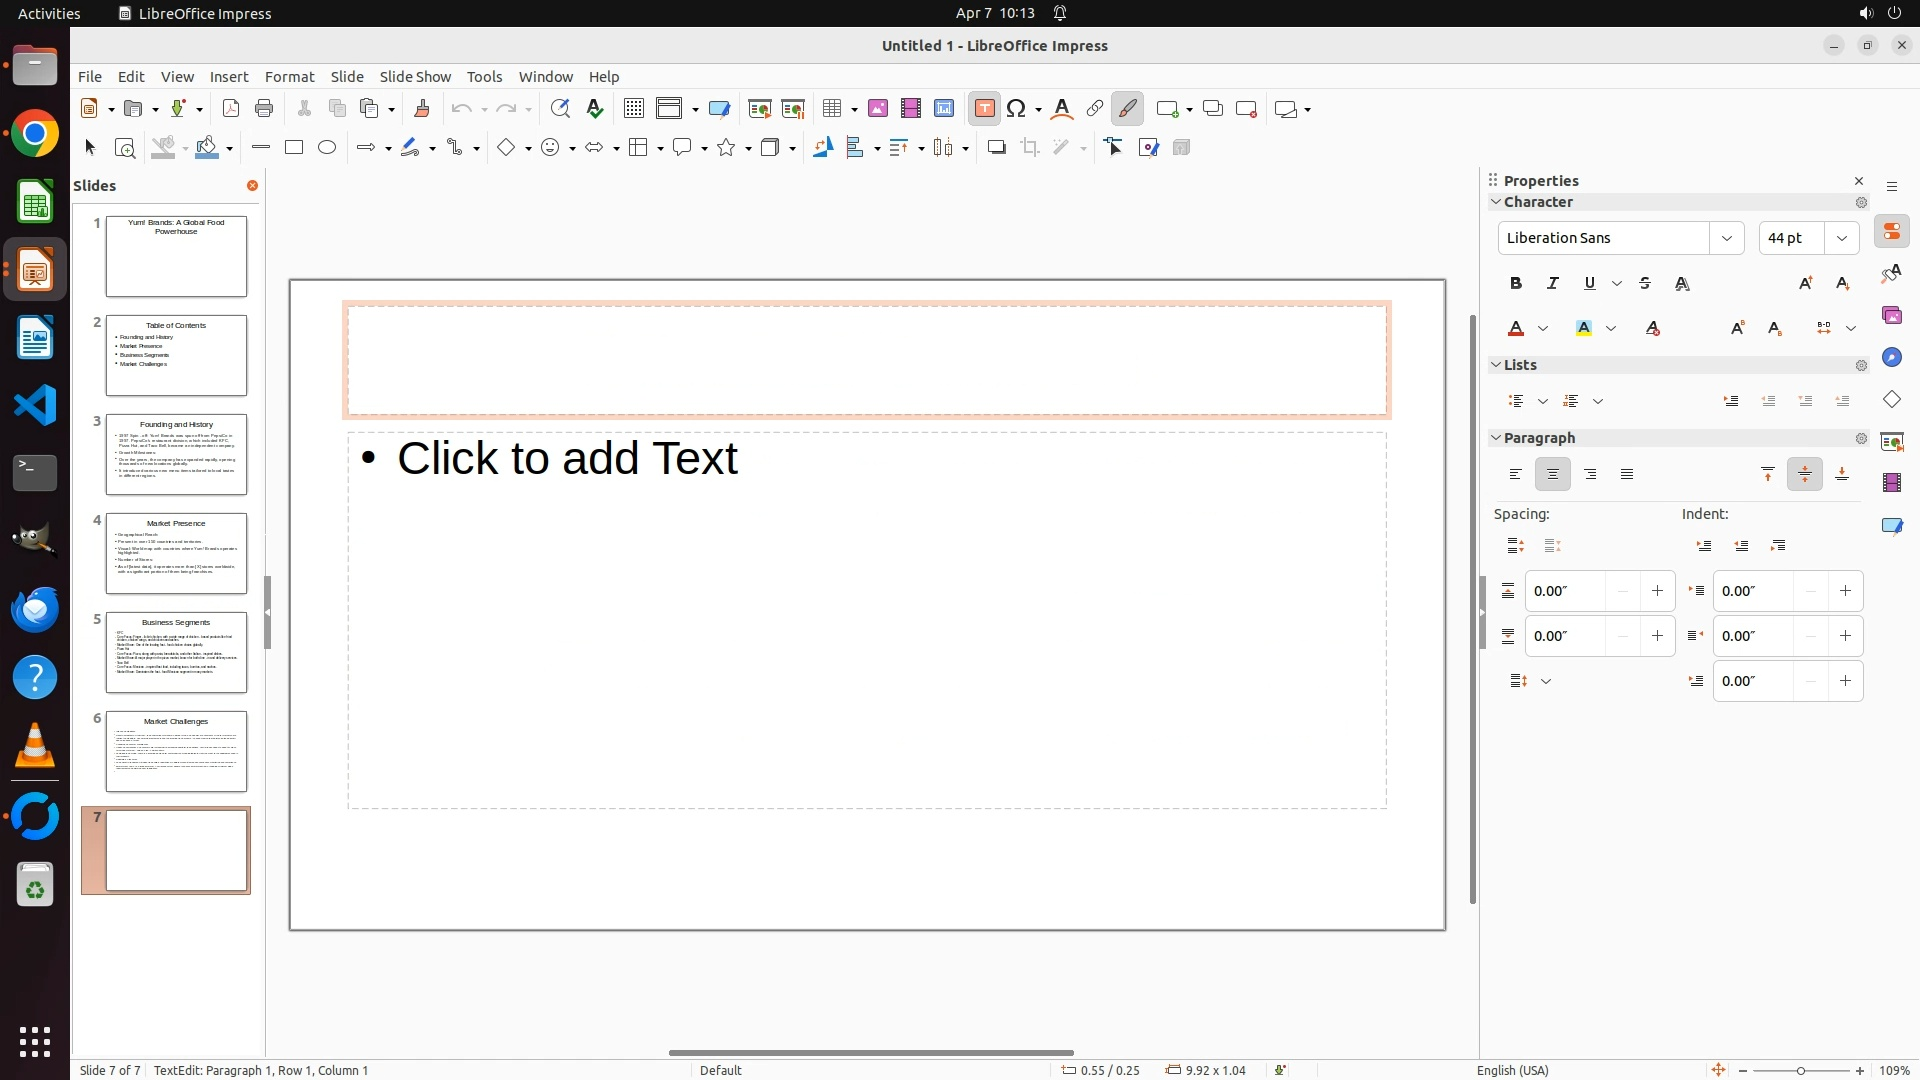Open the font size dropdown
Screen dimensions: 1920x1080
coord(1842,238)
